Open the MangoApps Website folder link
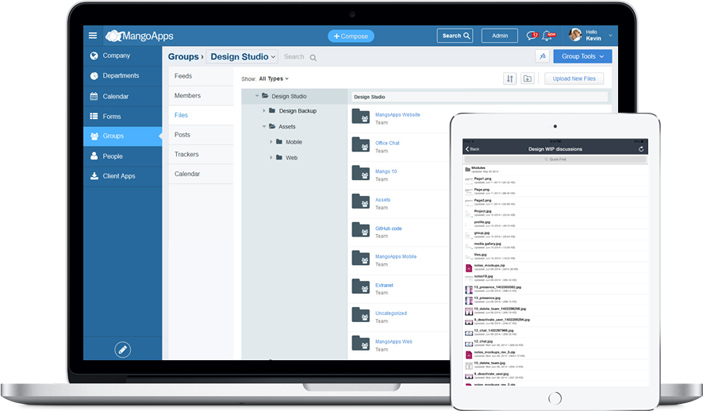Screen dimensions: 703x411 [397, 115]
